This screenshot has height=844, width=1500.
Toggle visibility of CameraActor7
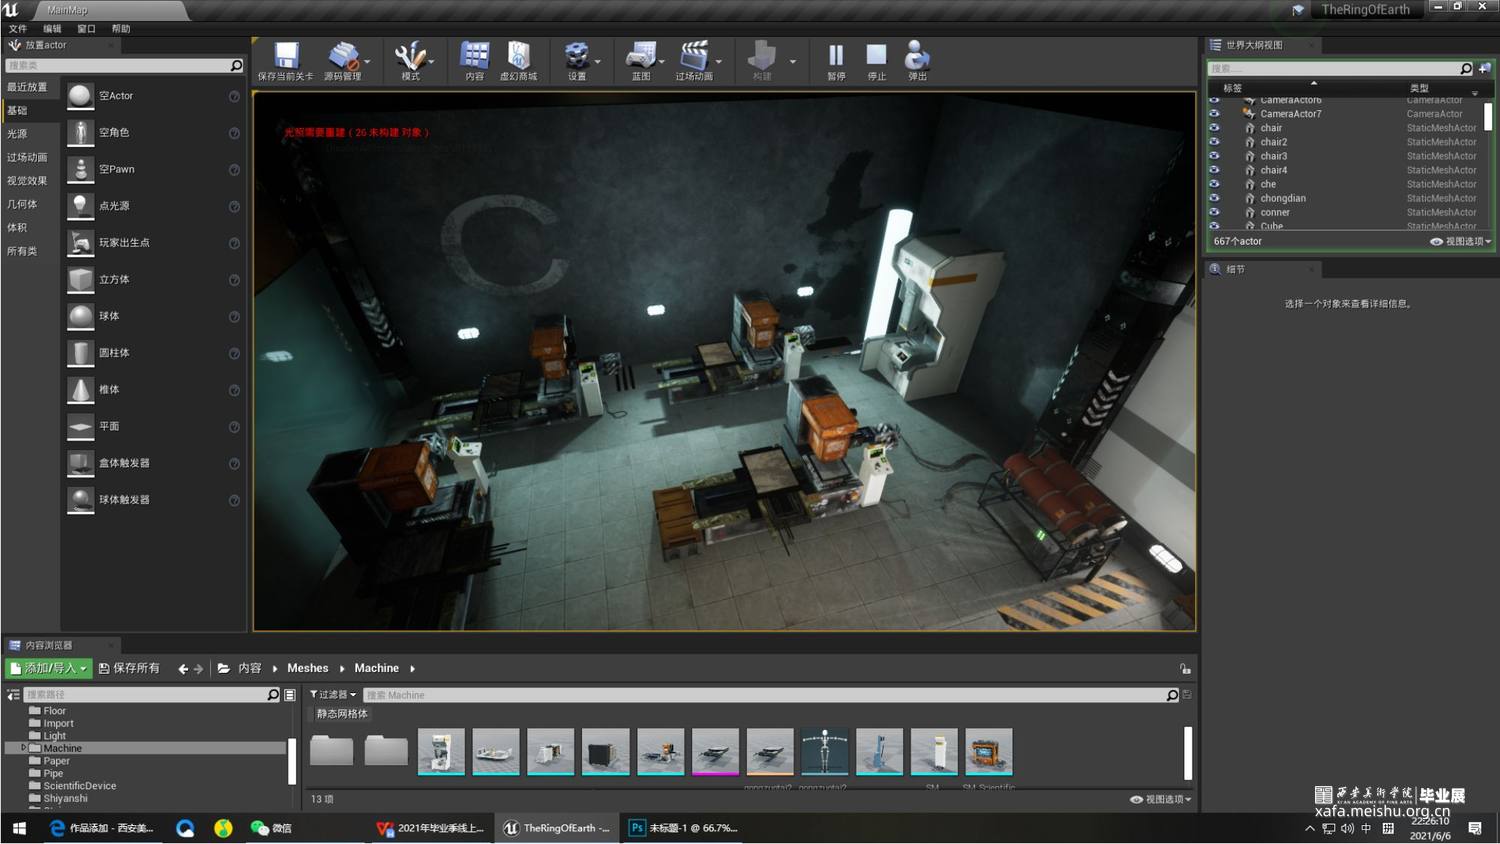pos(1214,114)
